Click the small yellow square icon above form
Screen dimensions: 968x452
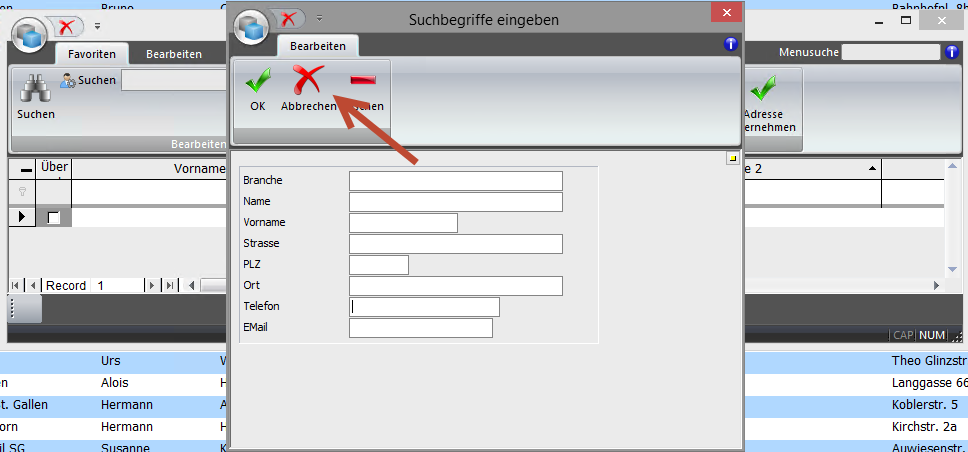tap(732, 158)
